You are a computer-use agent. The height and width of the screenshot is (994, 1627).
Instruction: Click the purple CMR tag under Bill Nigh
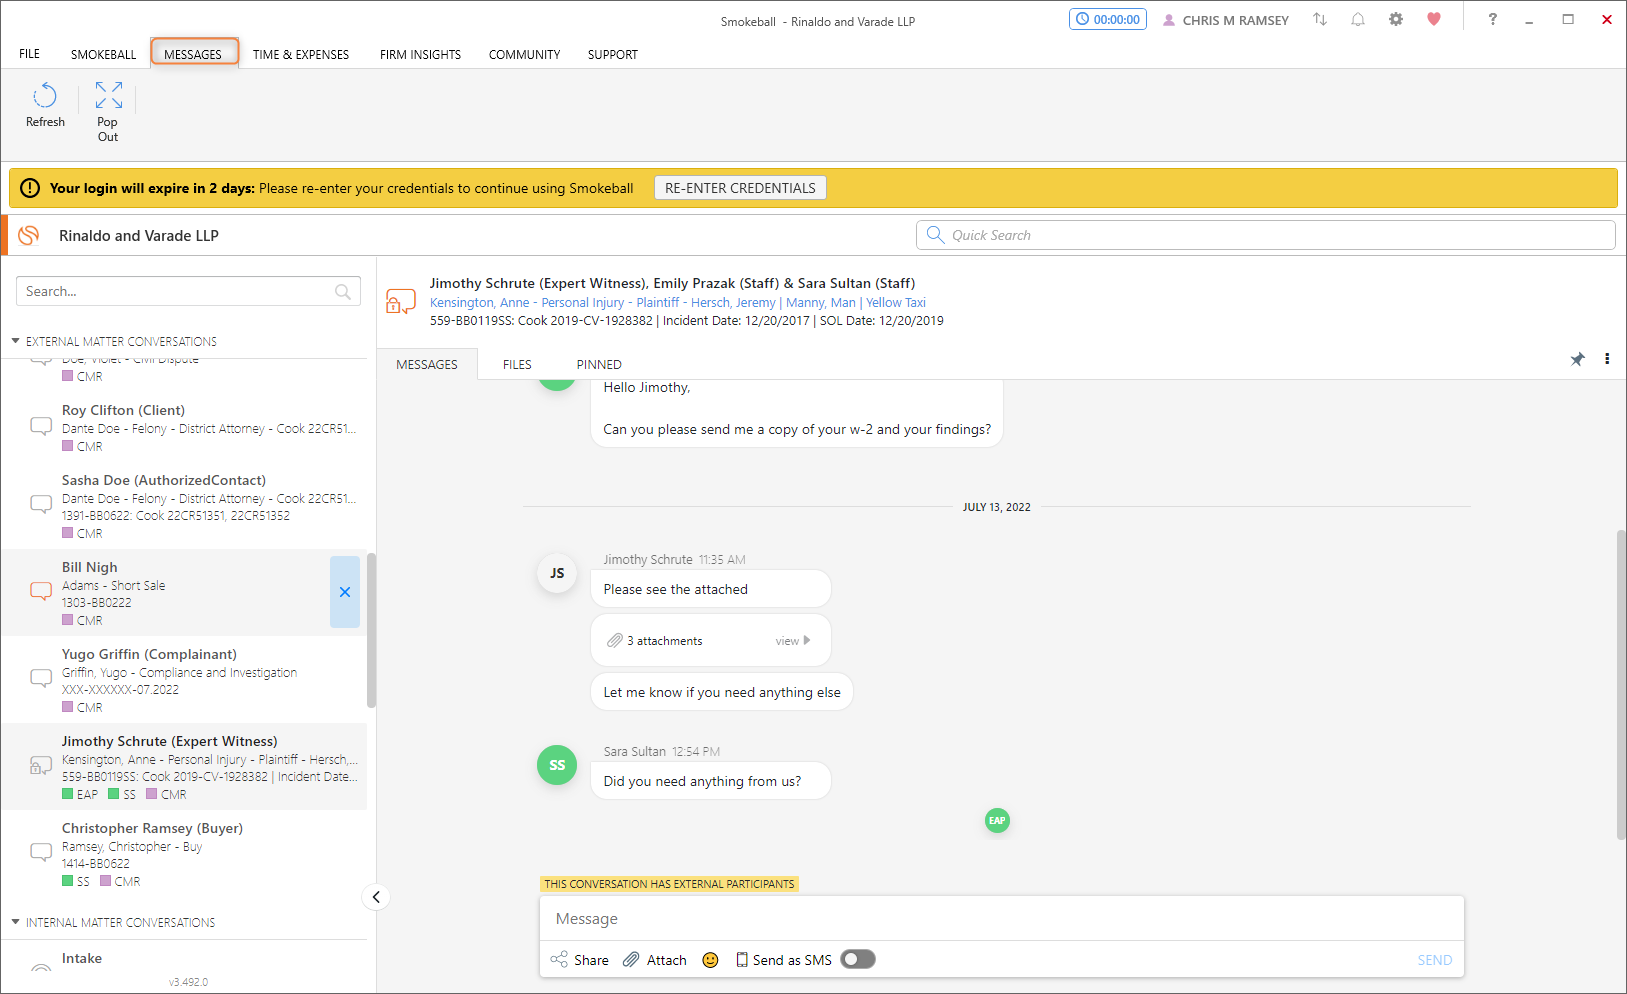click(82, 621)
